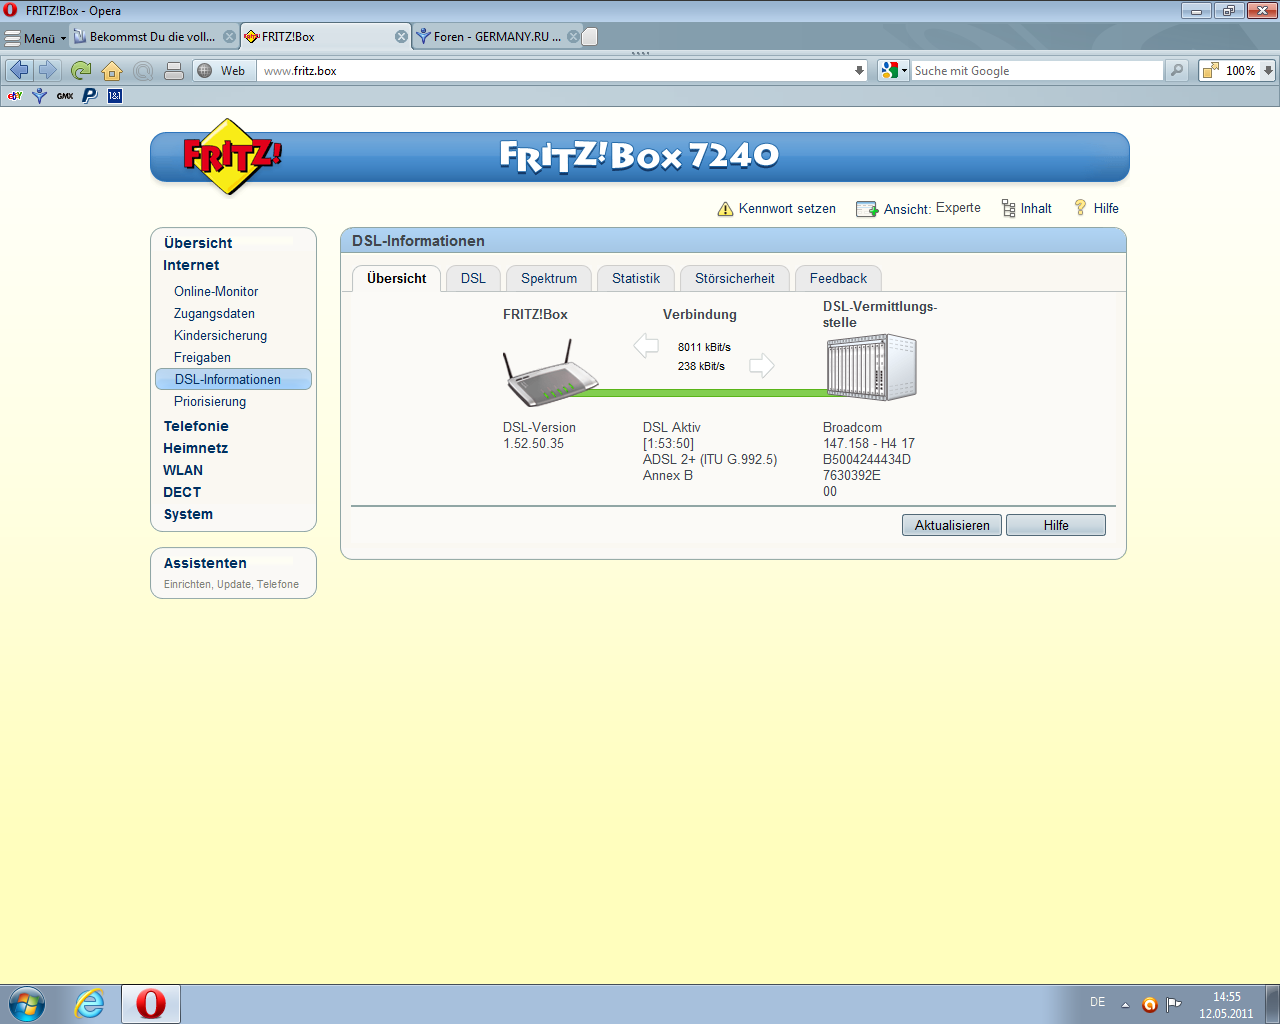Click the www.fritz.box address field
Image resolution: width=1280 pixels, height=1024 pixels.
coord(555,71)
